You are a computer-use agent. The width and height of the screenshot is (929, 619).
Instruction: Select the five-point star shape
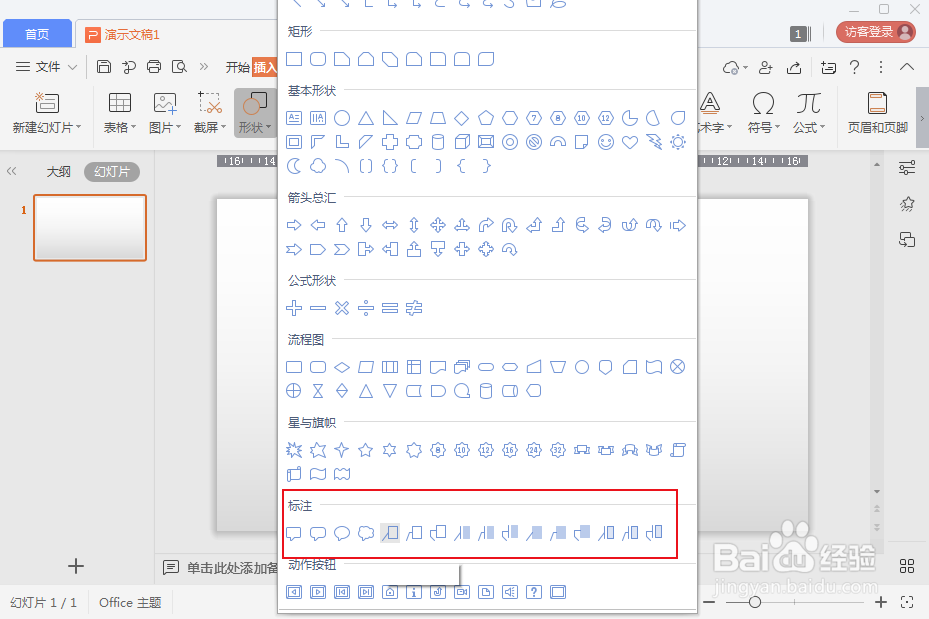pyautogui.click(x=366, y=450)
